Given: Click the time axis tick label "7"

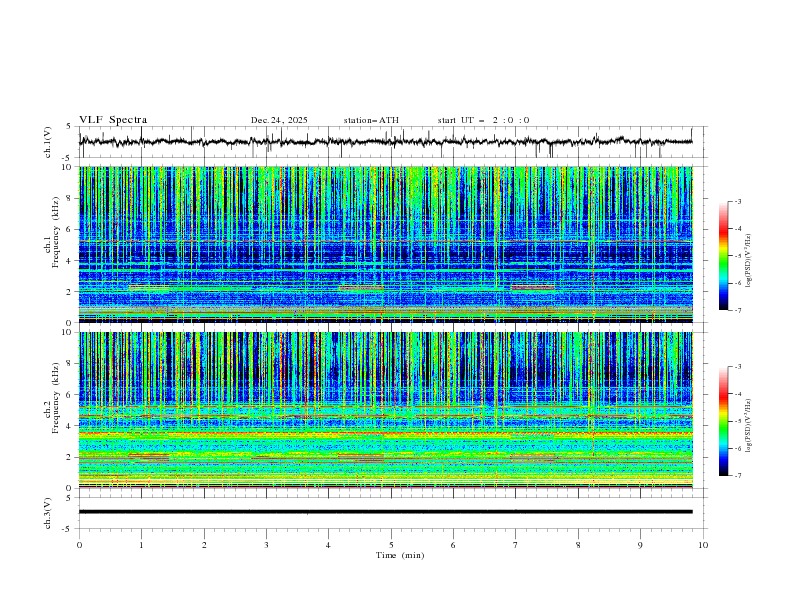Looking at the screenshot, I should tap(516, 545).
